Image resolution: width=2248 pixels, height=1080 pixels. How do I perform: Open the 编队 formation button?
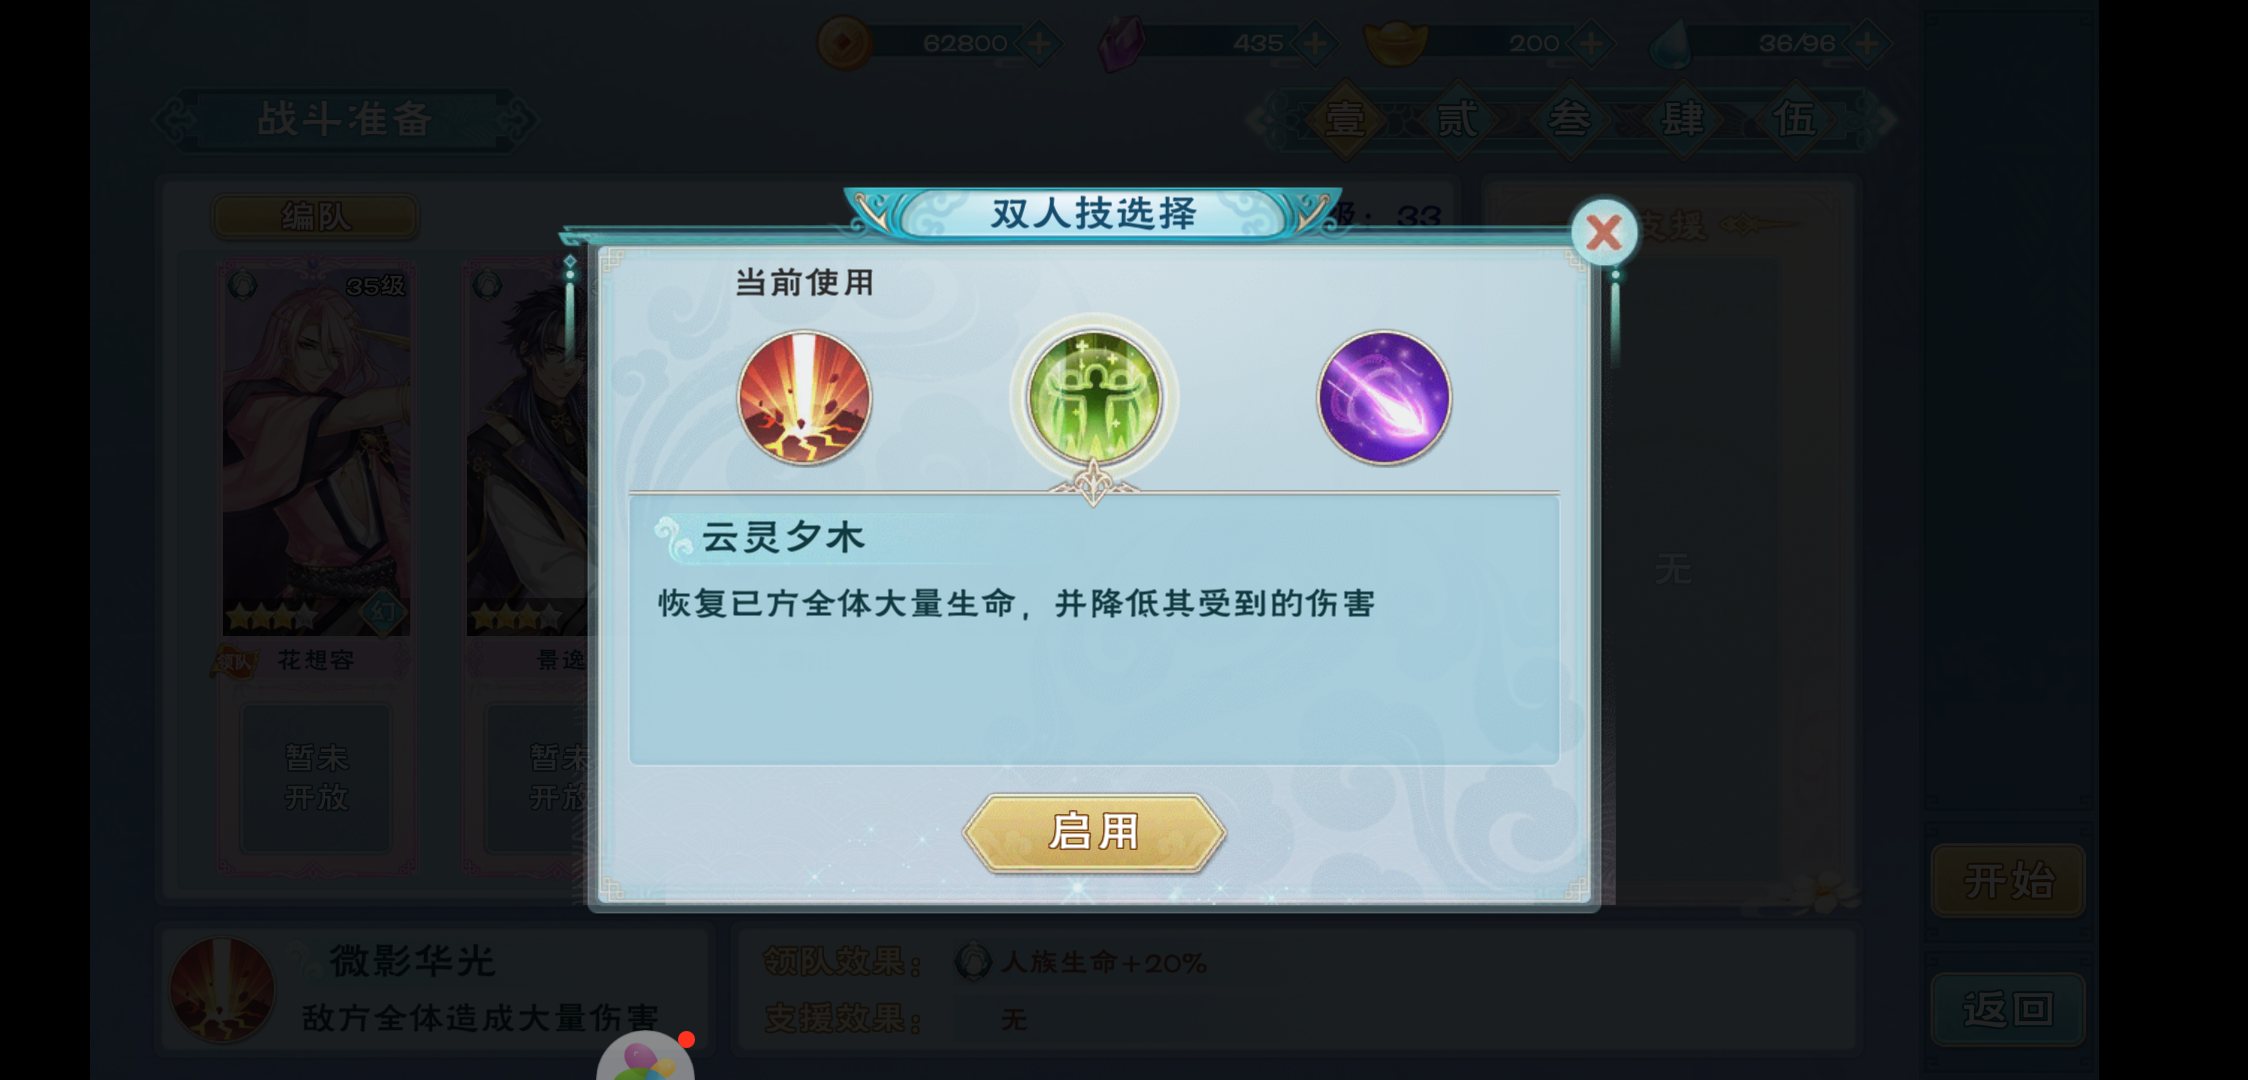point(316,216)
